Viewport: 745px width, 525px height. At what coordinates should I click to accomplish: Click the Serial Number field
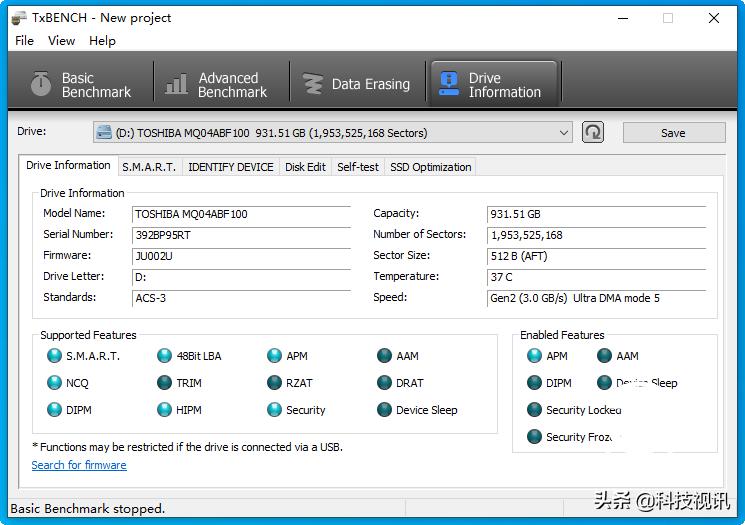[x=241, y=235]
